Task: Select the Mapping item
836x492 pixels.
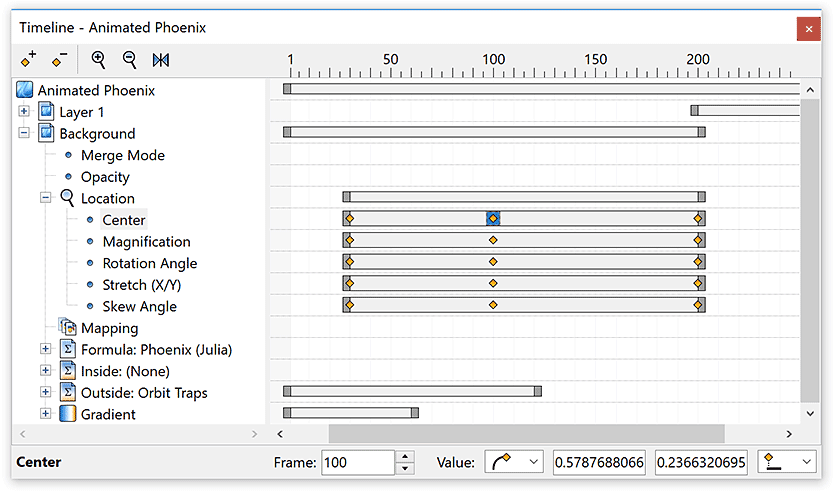Action: click(109, 328)
